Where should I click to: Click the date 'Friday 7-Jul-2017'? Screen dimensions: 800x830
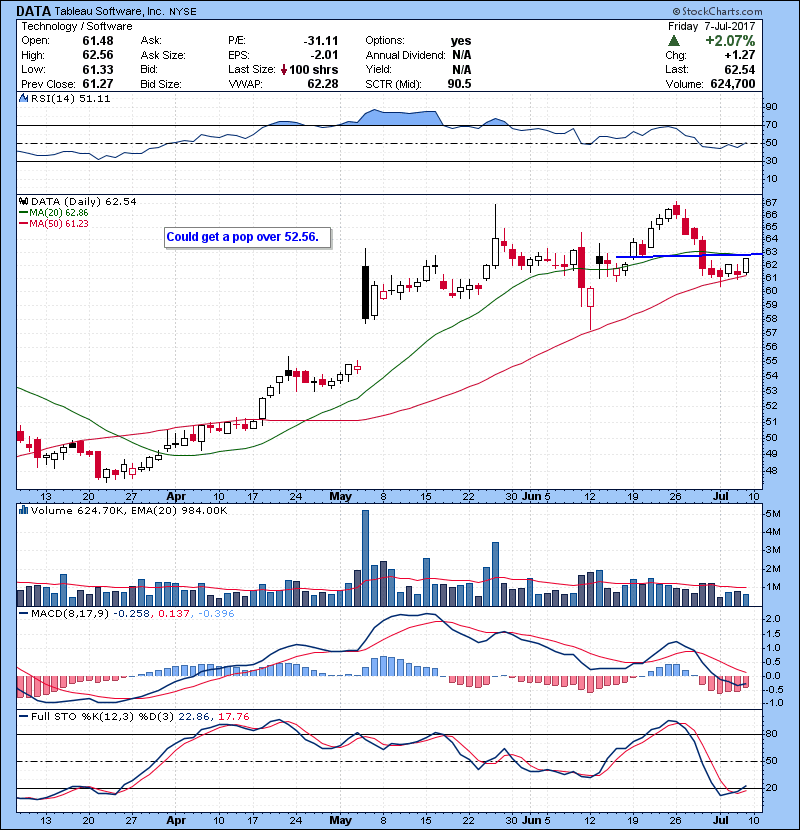(712, 26)
